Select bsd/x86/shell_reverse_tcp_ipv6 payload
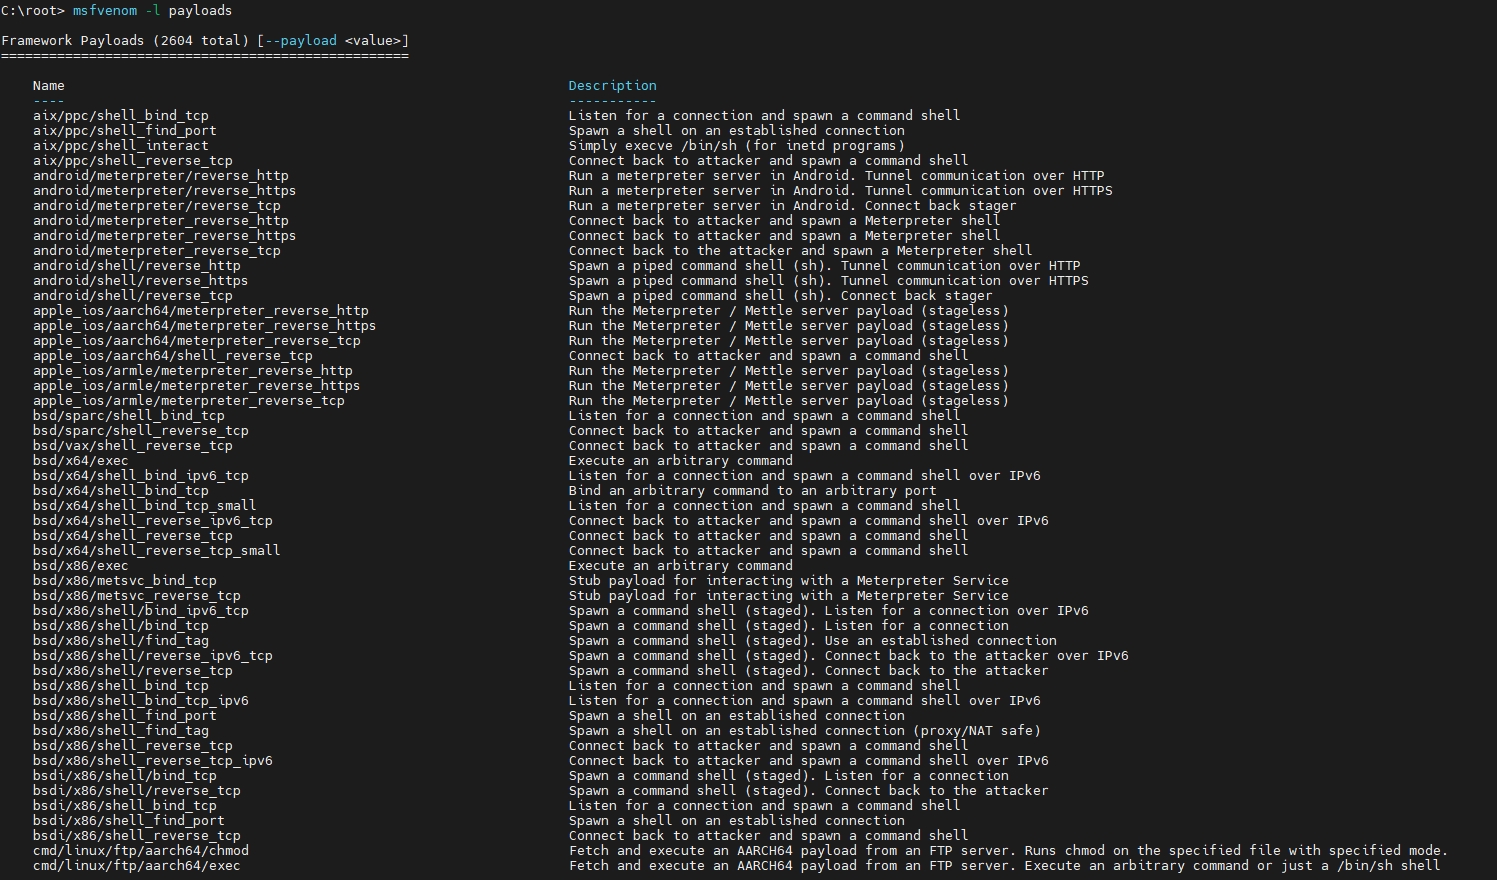This screenshot has width=1497, height=880. pyautogui.click(x=153, y=761)
